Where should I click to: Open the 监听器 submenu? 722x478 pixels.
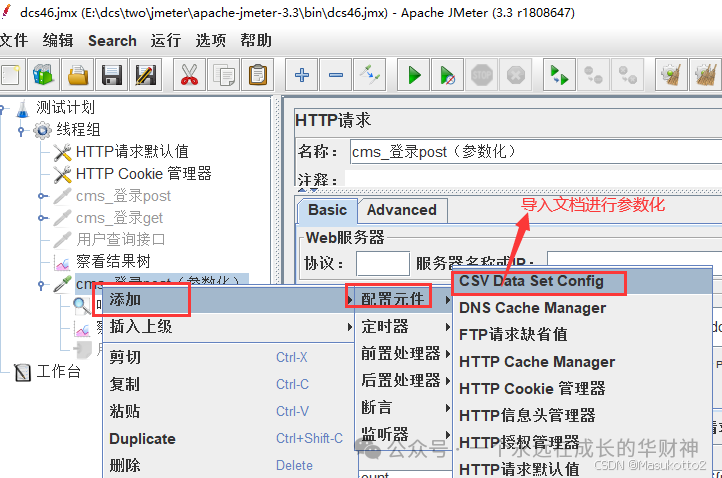point(404,434)
